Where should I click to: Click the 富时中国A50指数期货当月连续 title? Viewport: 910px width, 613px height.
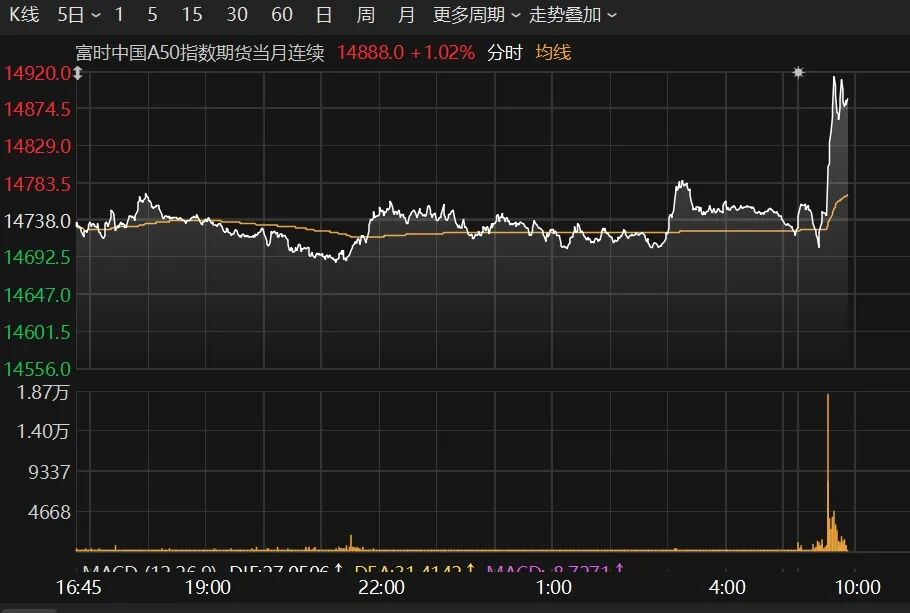[200, 53]
